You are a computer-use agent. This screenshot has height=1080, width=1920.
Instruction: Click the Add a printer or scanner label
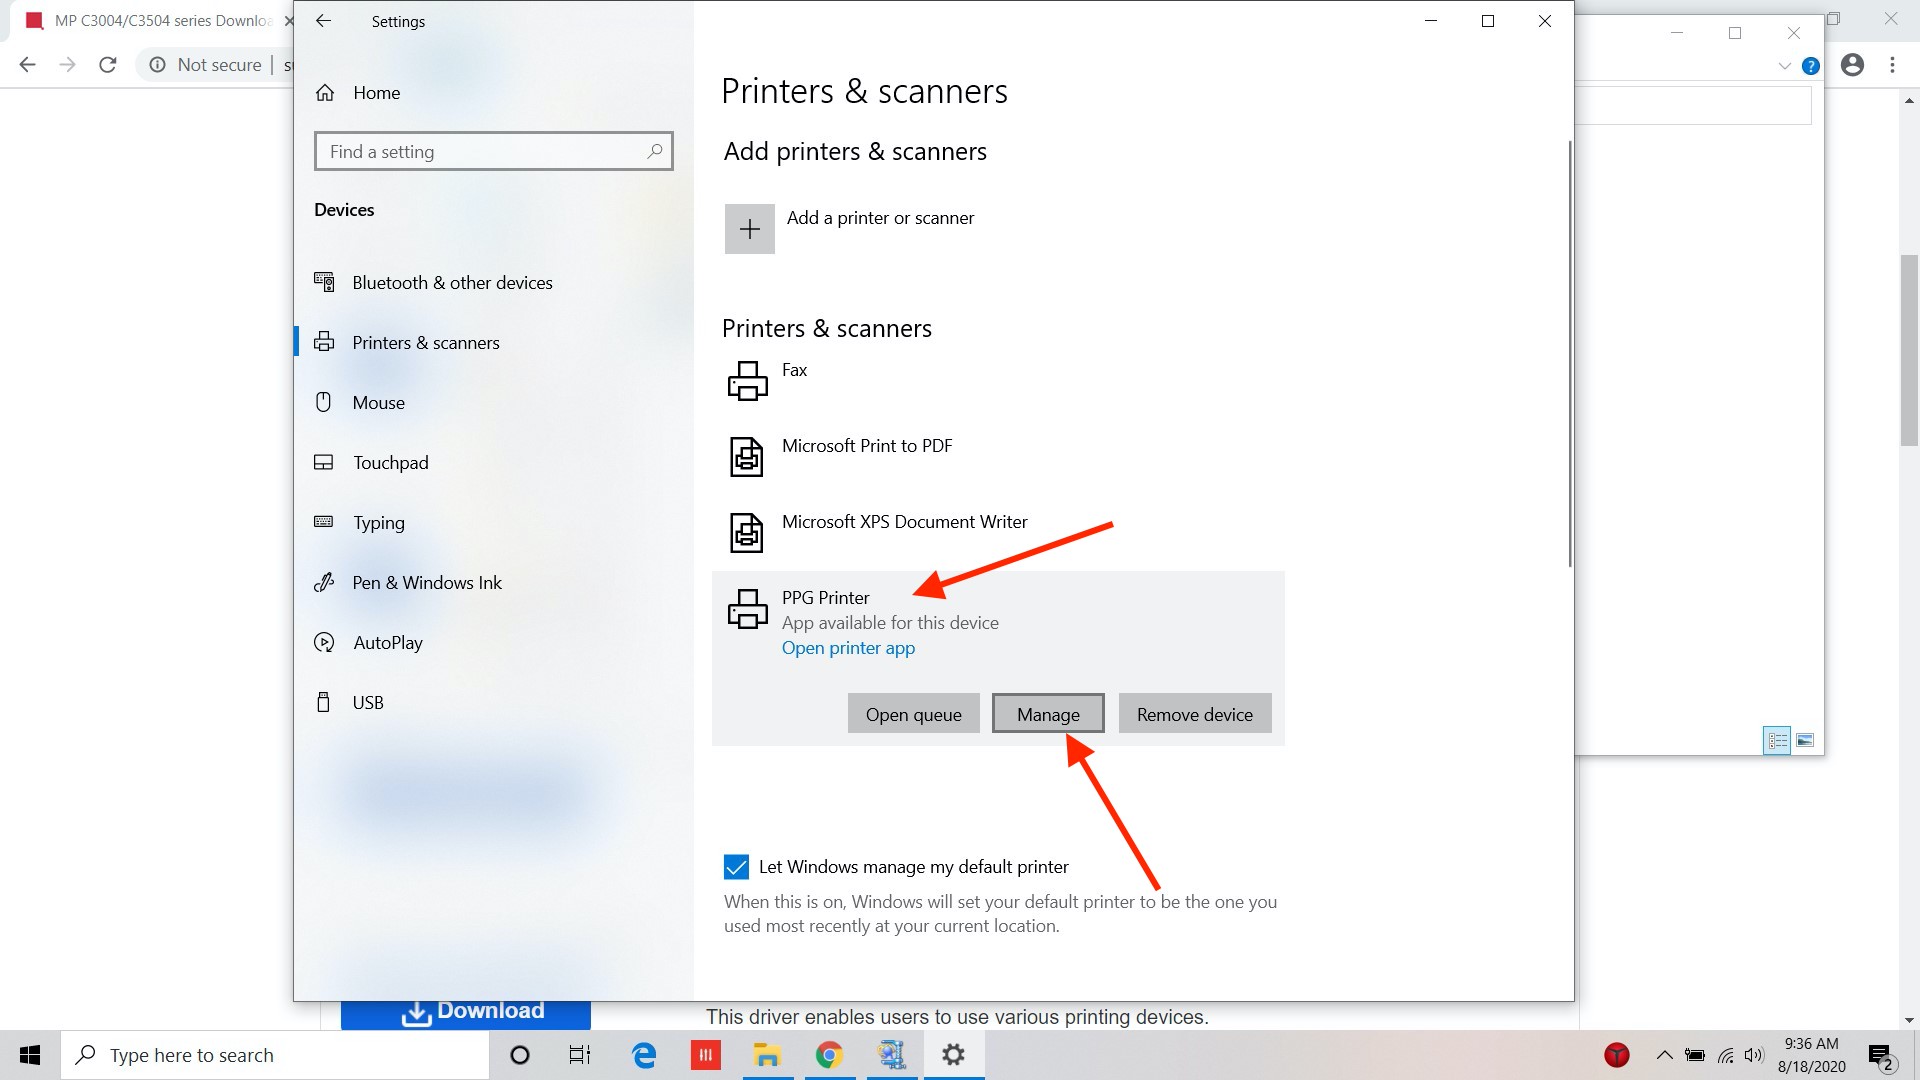click(880, 218)
